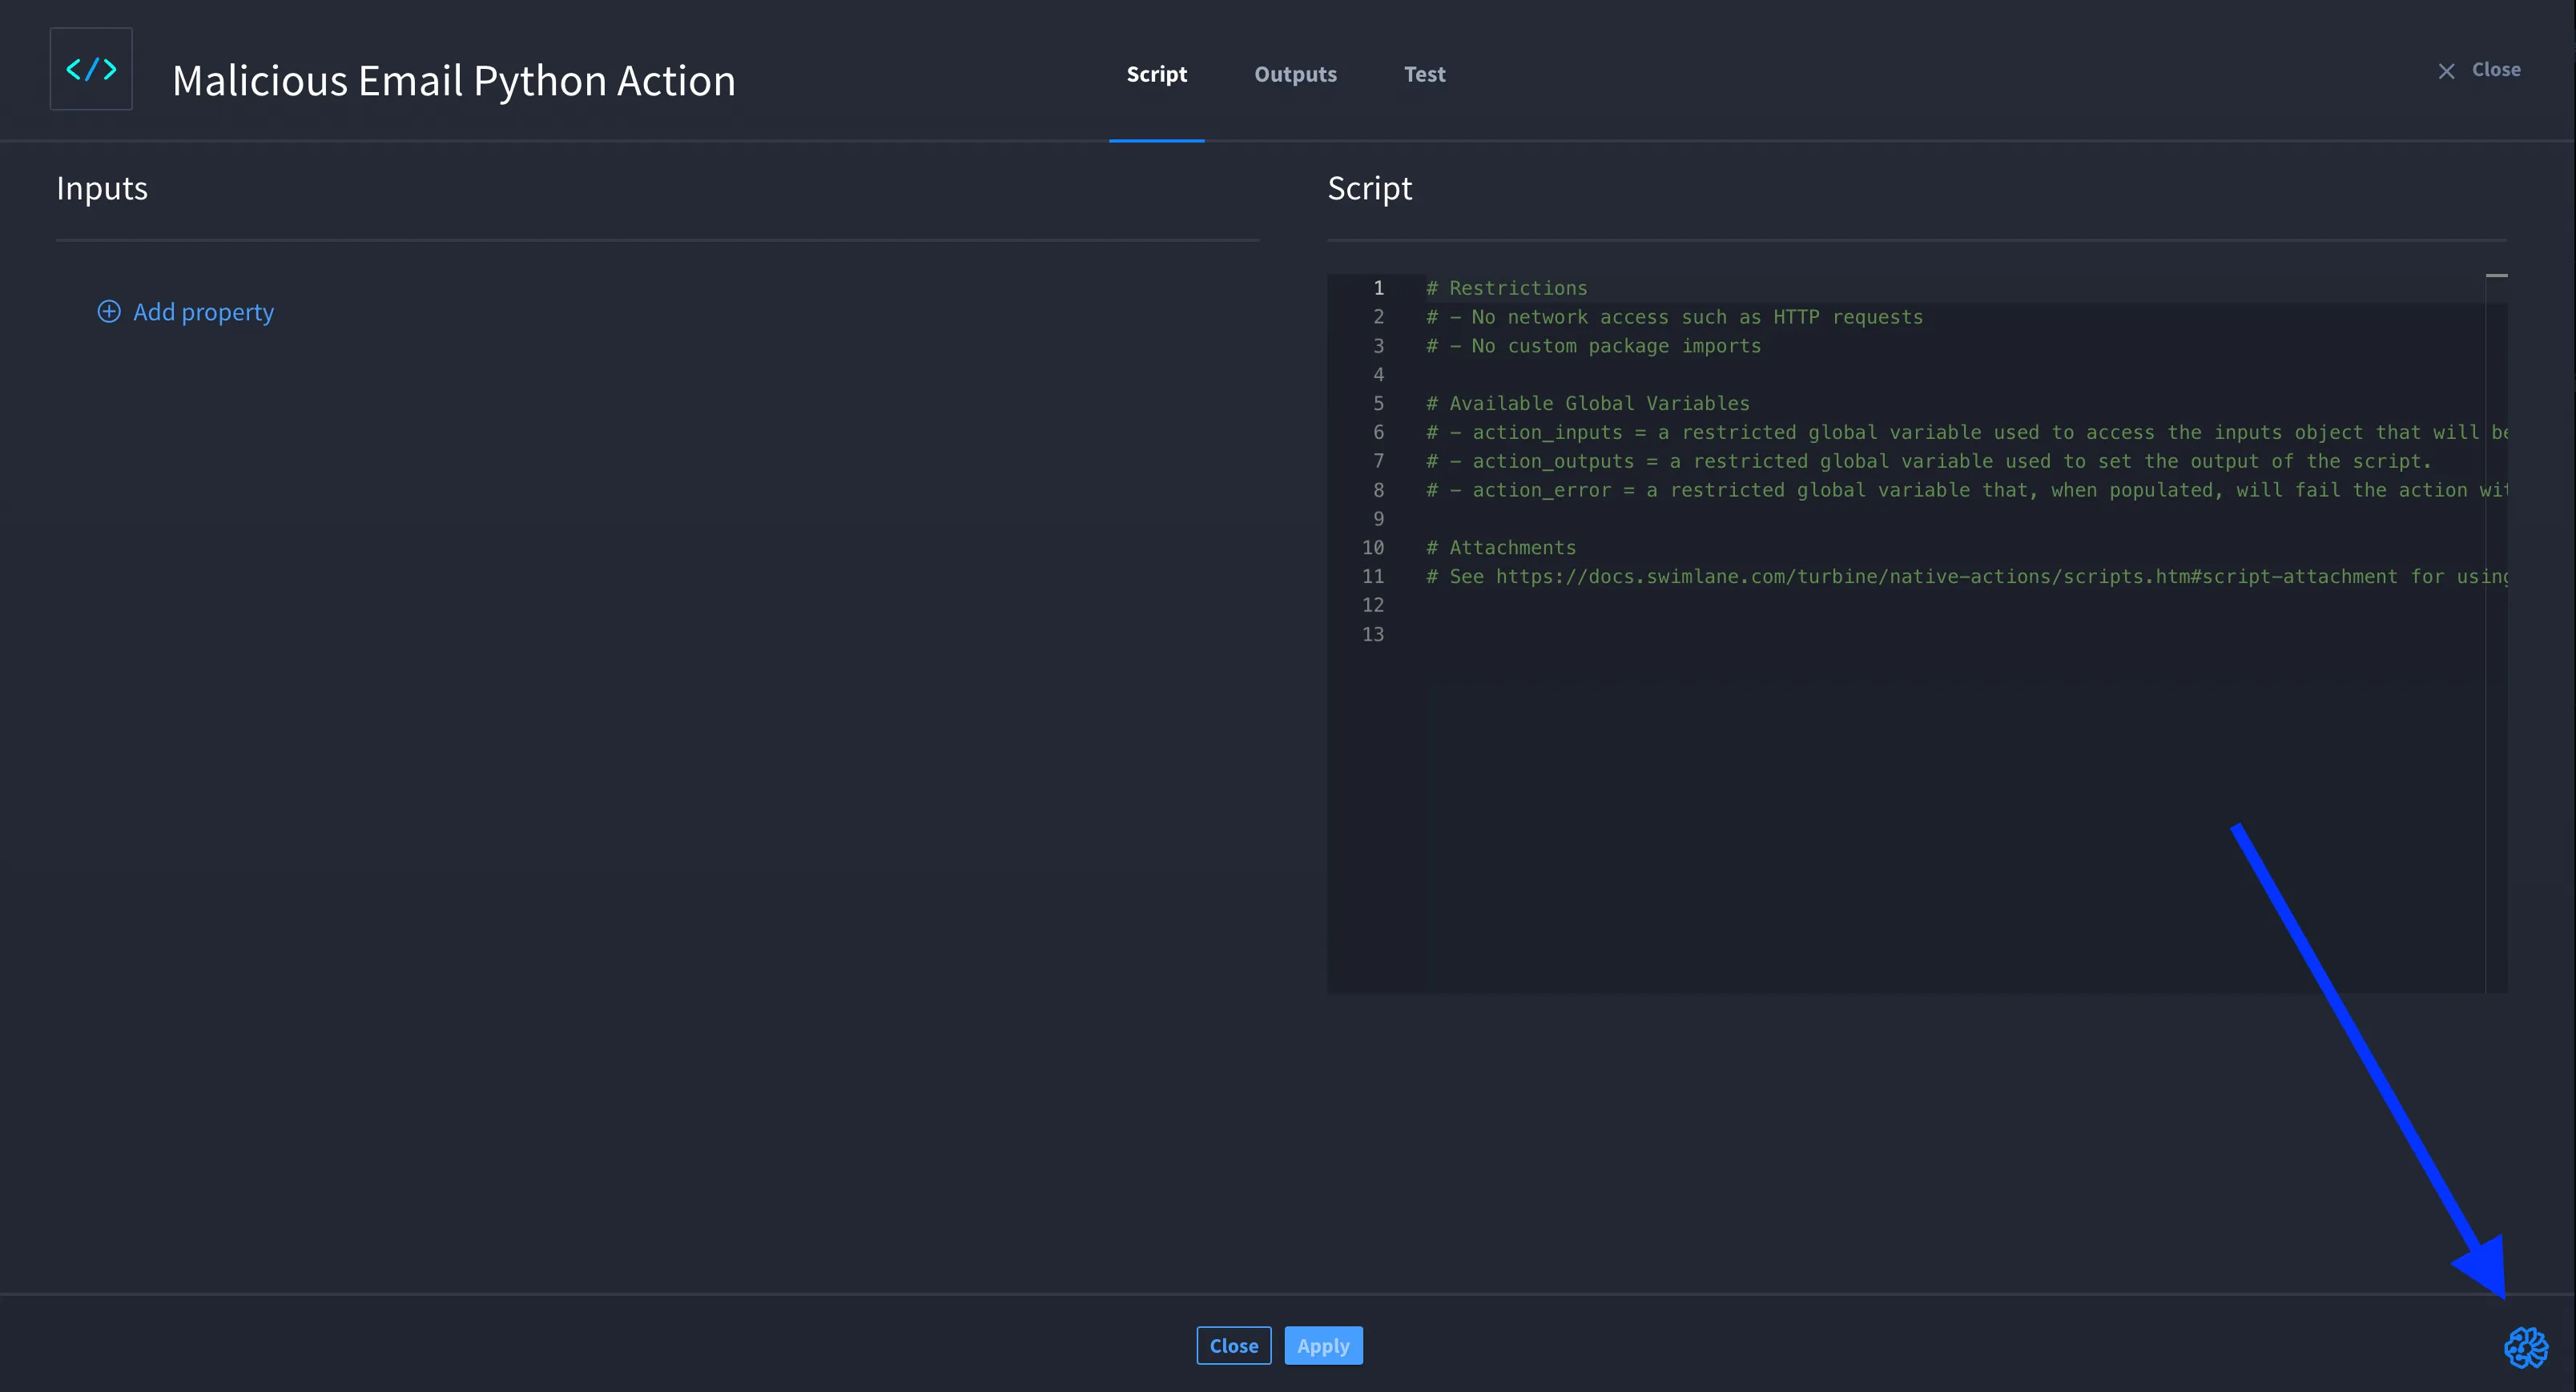
Task: Click the Close button in the footer
Action: [1233, 1345]
